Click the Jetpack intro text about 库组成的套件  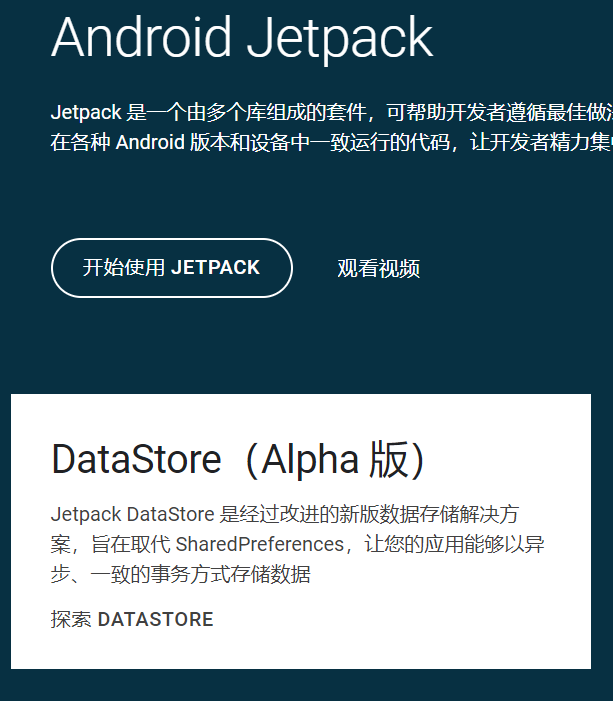pyautogui.click(x=331, y=127)
